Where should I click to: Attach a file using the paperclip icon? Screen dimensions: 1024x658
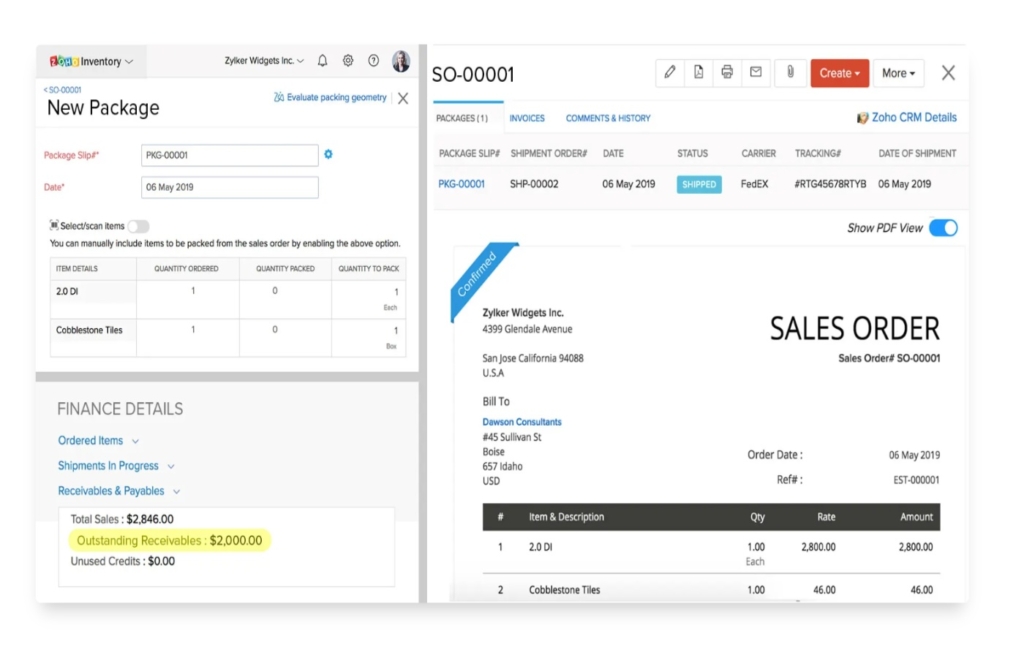click(790, 72)
